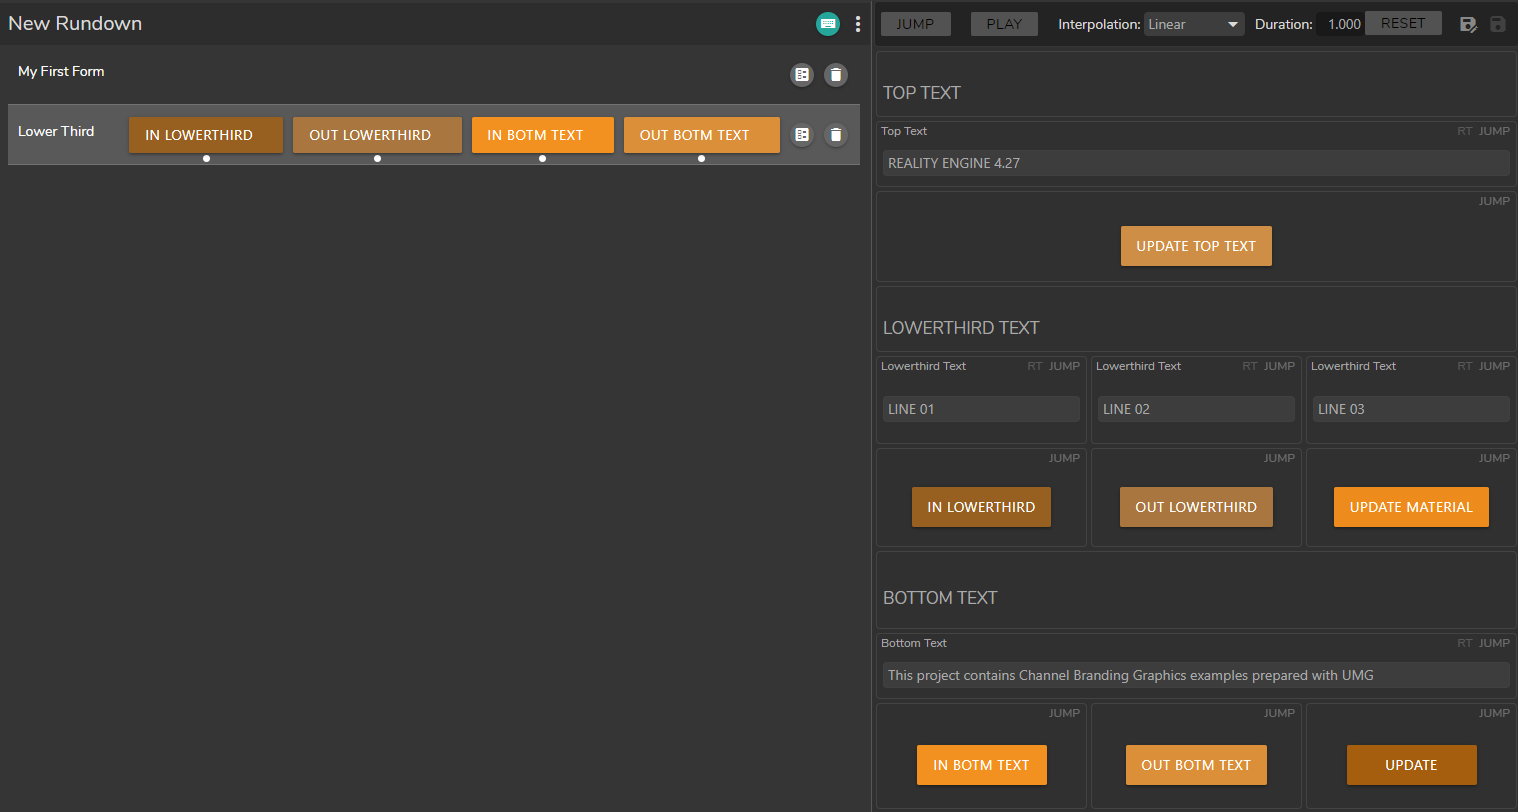1518x812 pixels.
Task: Toggle RT on the Top Text field
Action: pos(1464,131)
